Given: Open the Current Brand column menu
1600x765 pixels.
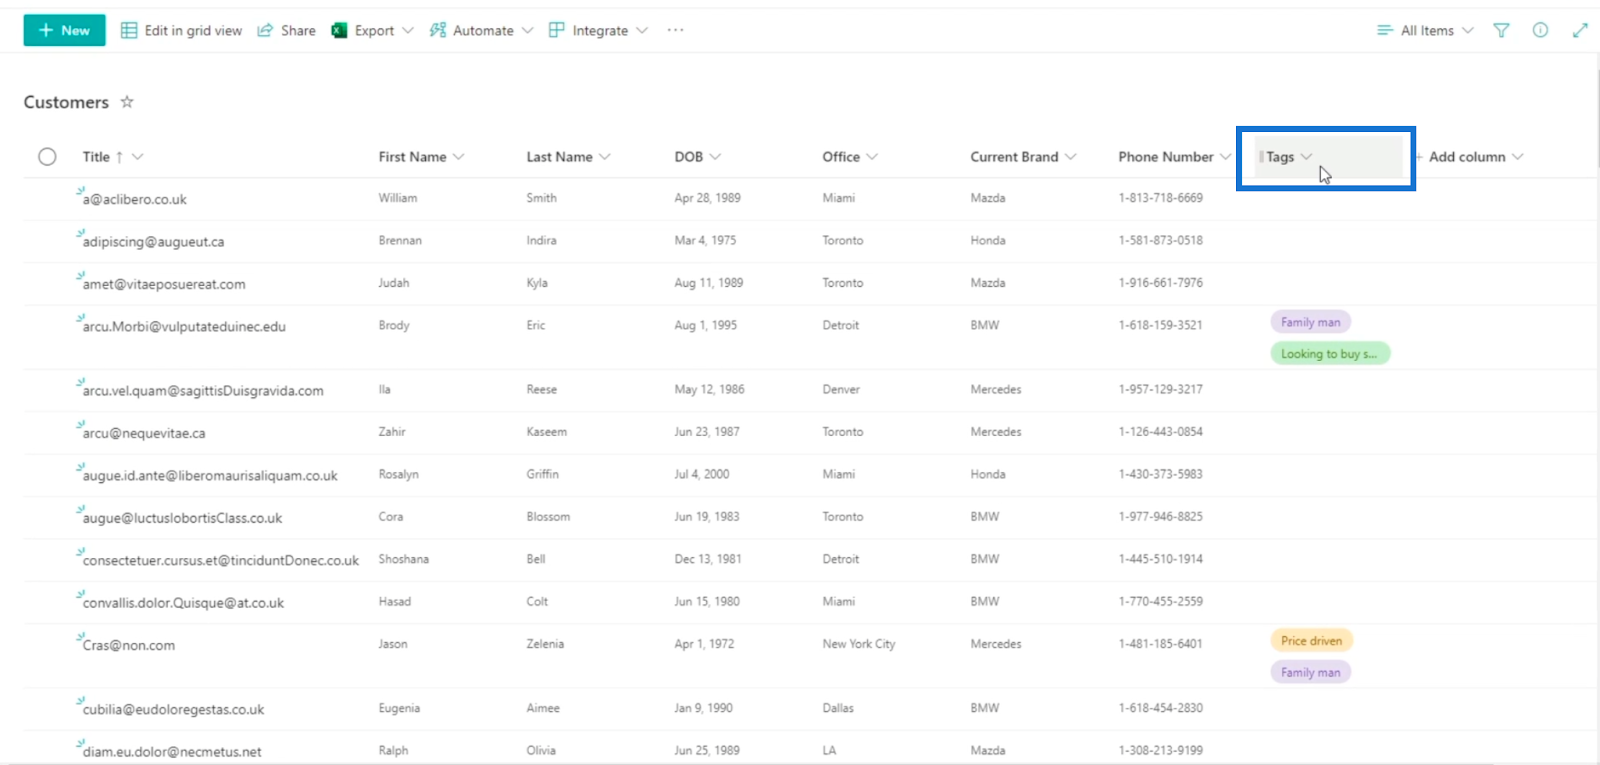Looking at the screenshot, I should (1023, 157).
